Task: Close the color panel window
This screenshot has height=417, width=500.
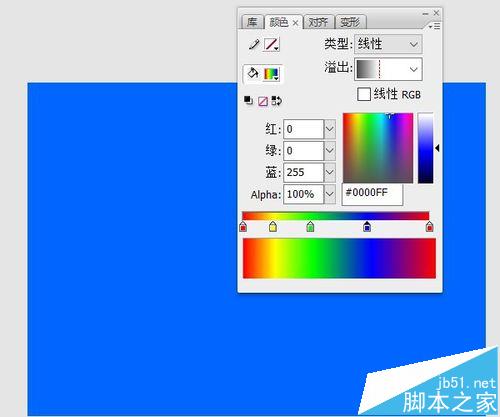Action: [x=436, y=13]
